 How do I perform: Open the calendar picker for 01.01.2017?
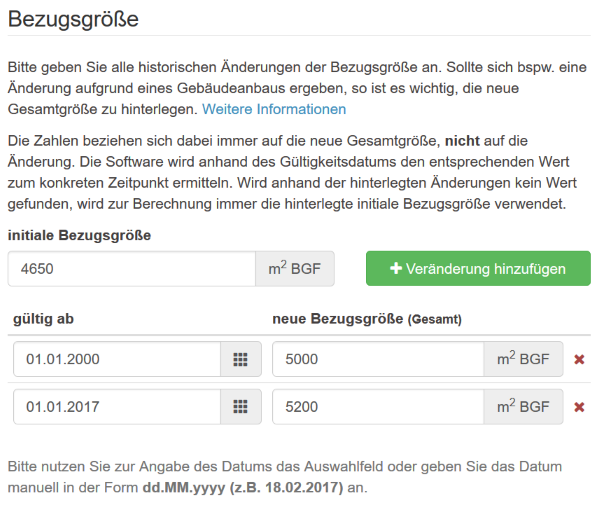(240, 407)
